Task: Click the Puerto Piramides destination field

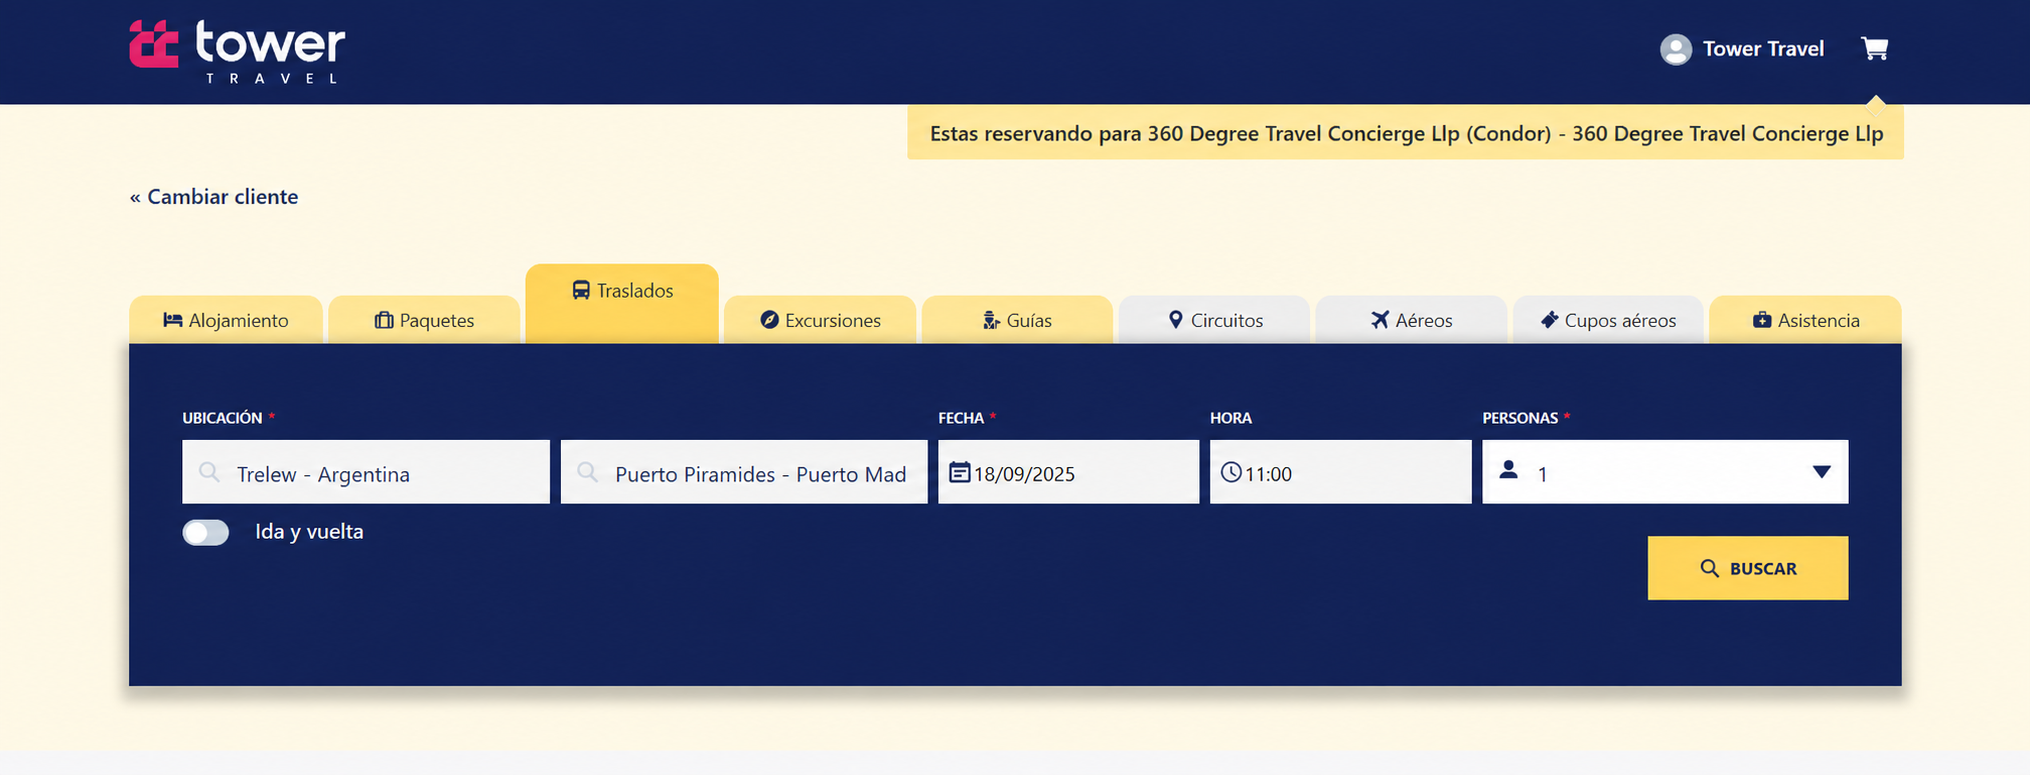Action: coord(744,472)
